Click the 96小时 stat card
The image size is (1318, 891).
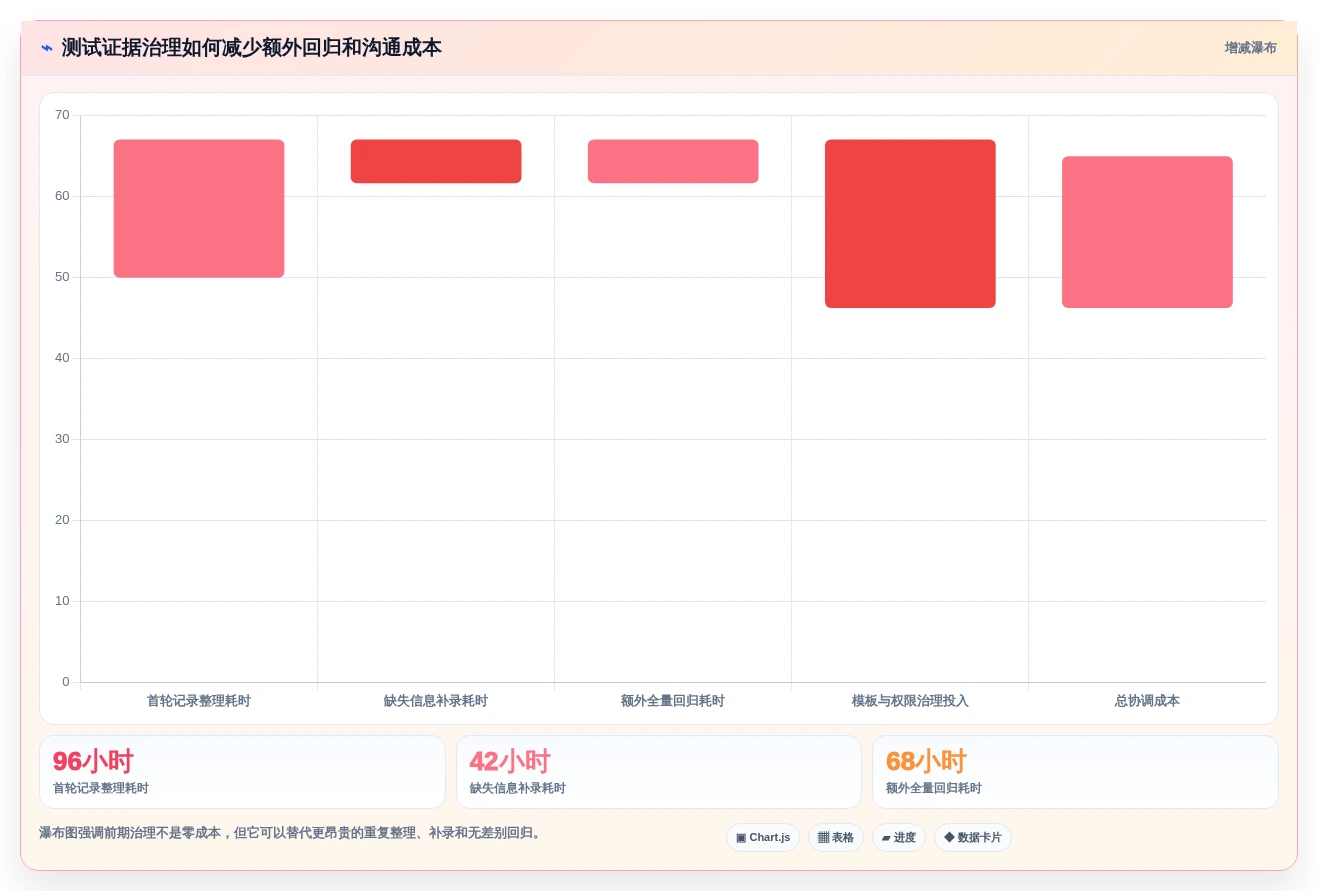242,772
